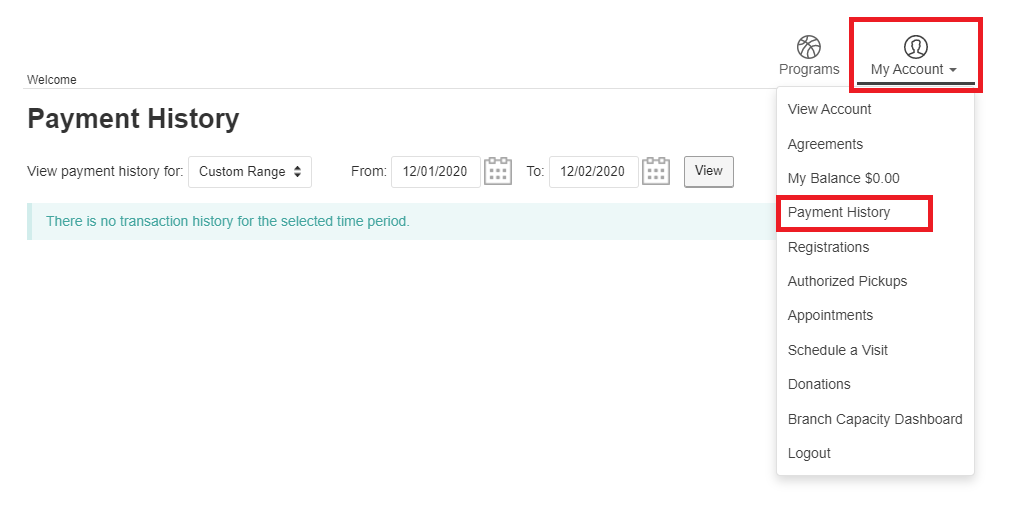The height and width of the screenshot is (512, 1035).
Task: Click the To date input field
Action: [593, 172]
